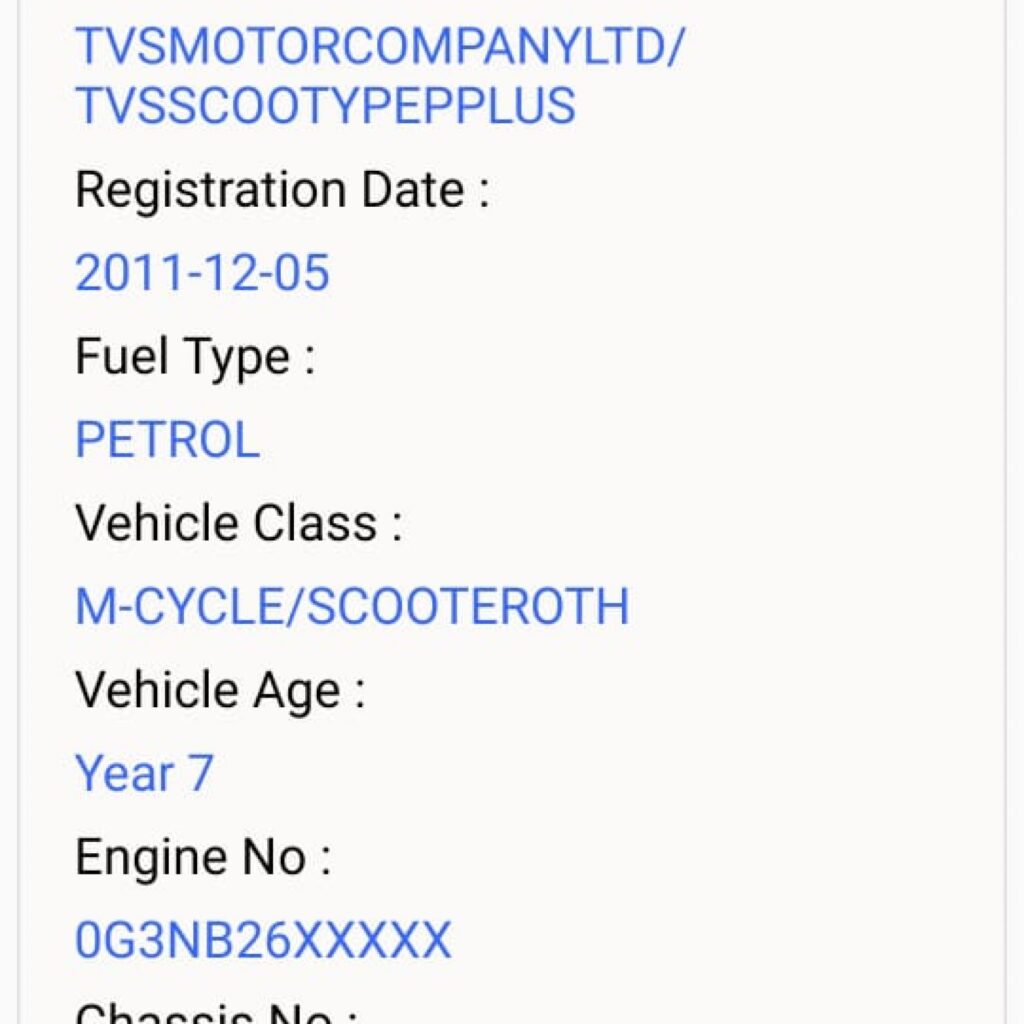Tap the TVSSCOOTYPEPPLUS model text
The image size is (1024, 1024).
pos(325,105)
